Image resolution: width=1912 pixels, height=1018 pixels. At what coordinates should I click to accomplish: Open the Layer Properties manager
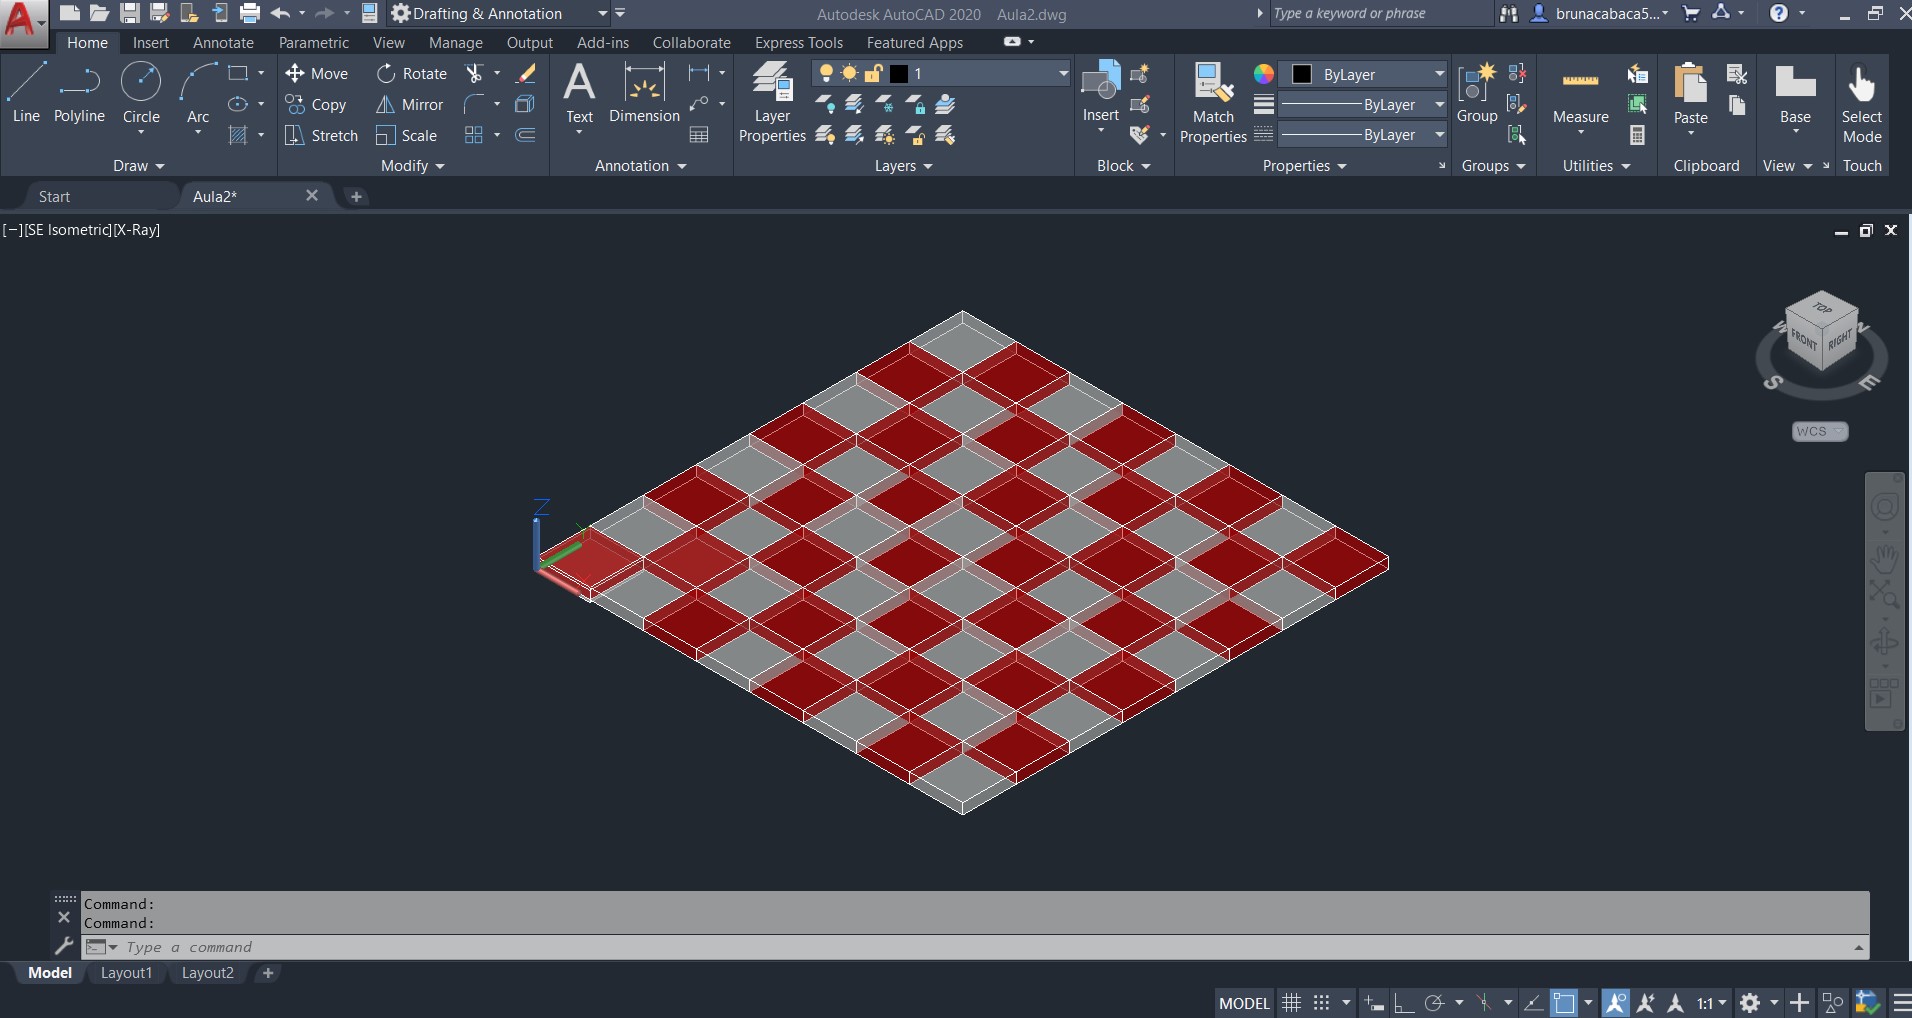(772, 102)
